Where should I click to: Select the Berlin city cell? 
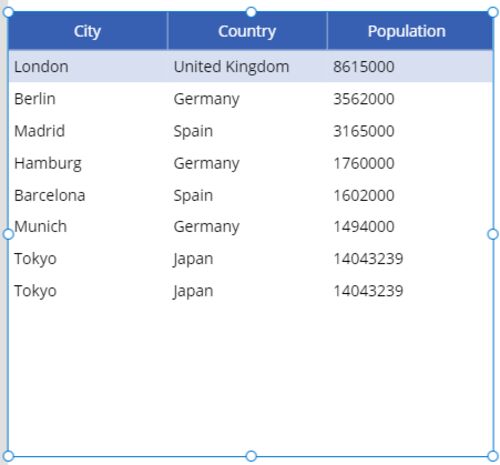pyautogui.click(x=35, y=99)
